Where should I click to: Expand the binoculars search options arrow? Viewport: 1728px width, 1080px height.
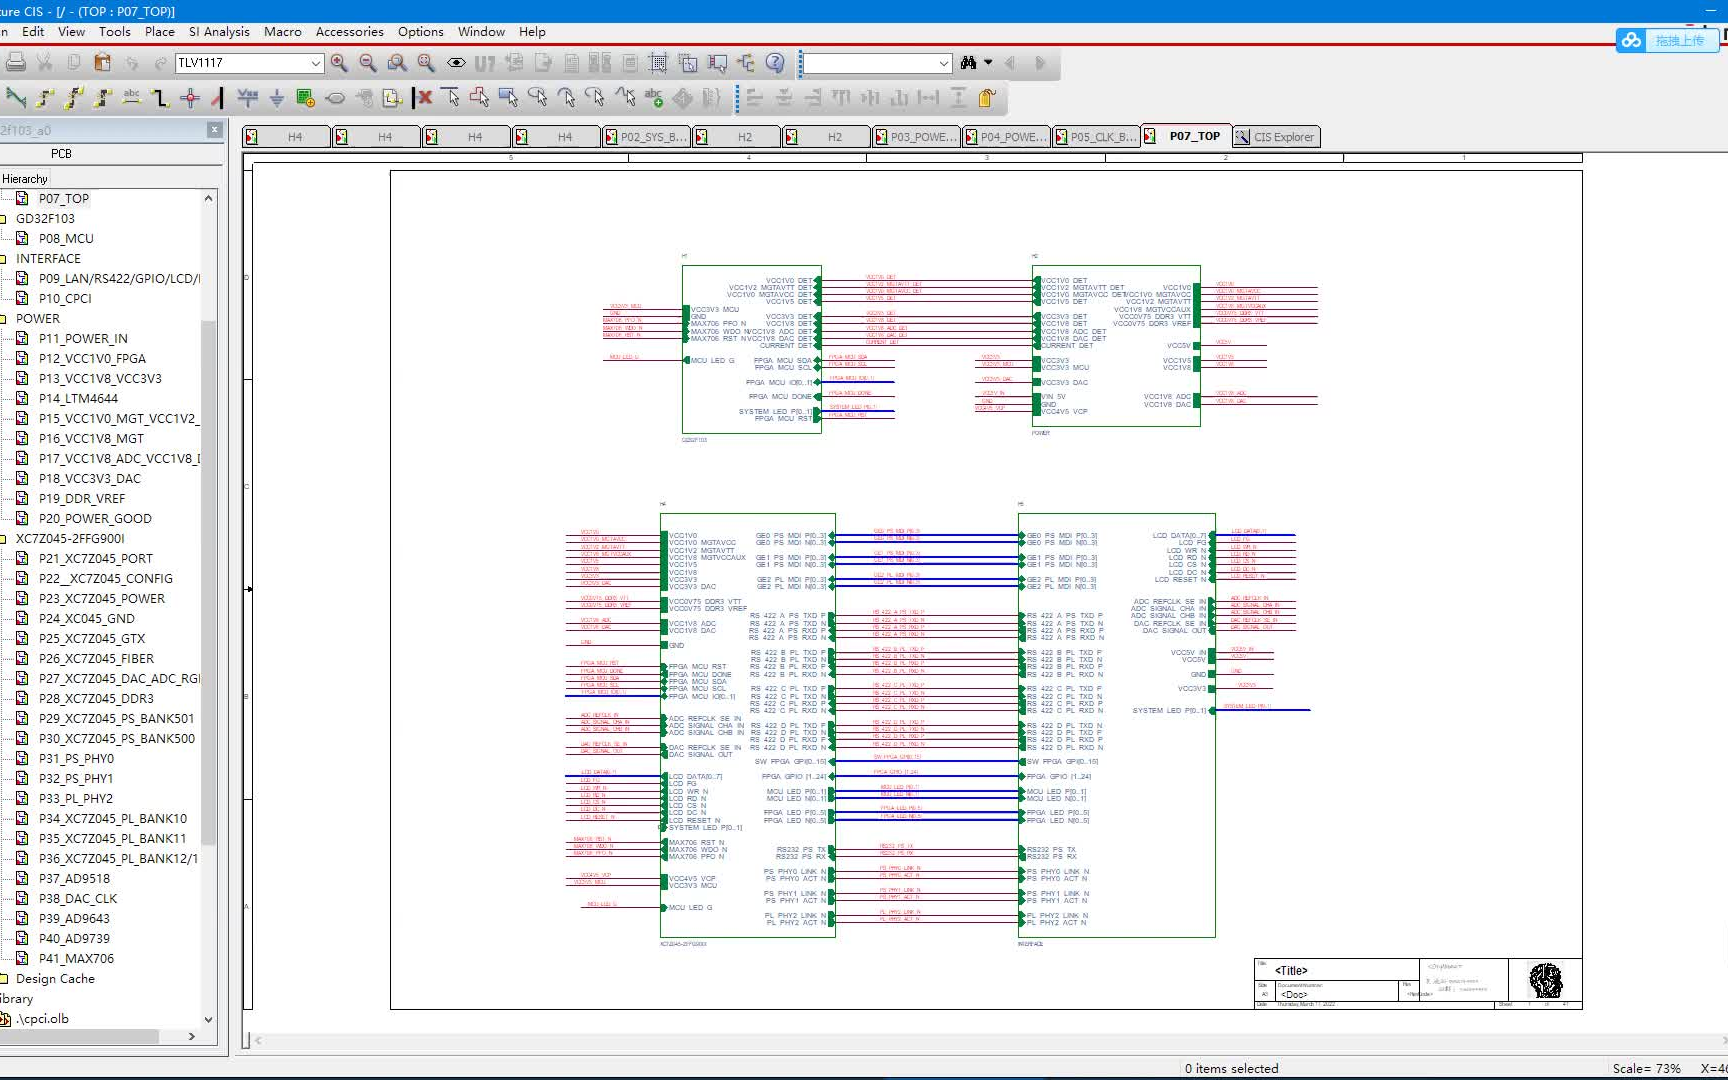click(988, 62)
